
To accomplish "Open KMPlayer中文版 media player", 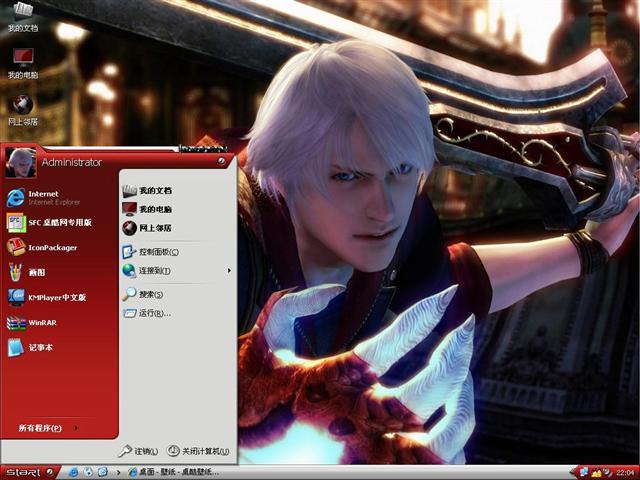I will [56, 297].
